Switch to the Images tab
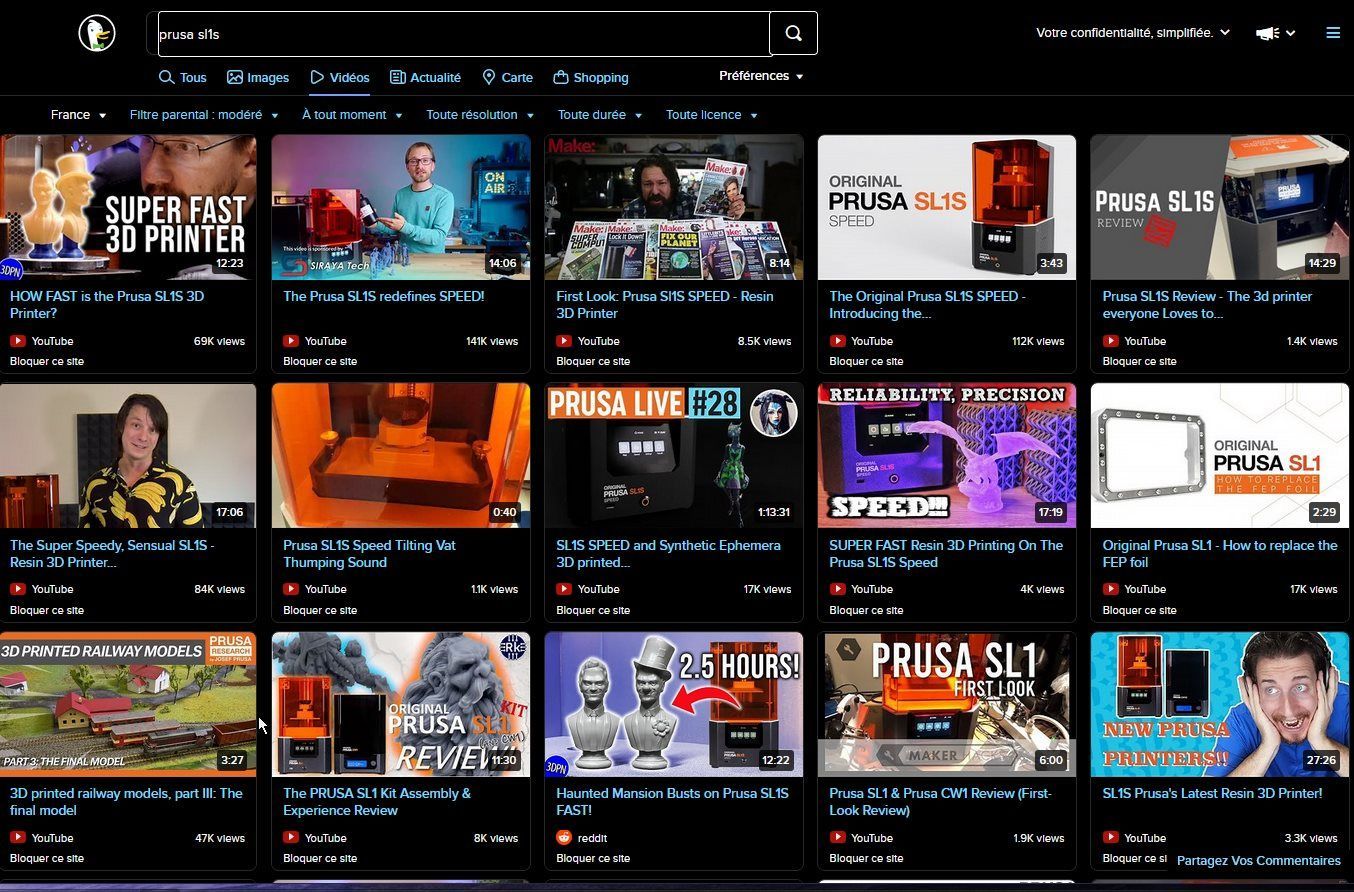1354x892 pixels. pyautogui.click(x=258, y=77)
